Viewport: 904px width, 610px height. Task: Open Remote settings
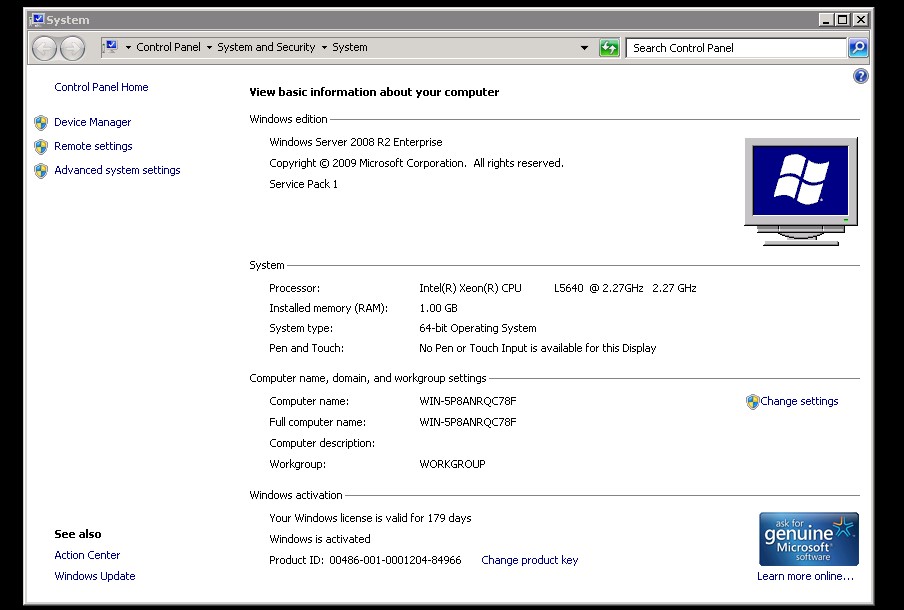pyautogui.click(x=93, y=146)
